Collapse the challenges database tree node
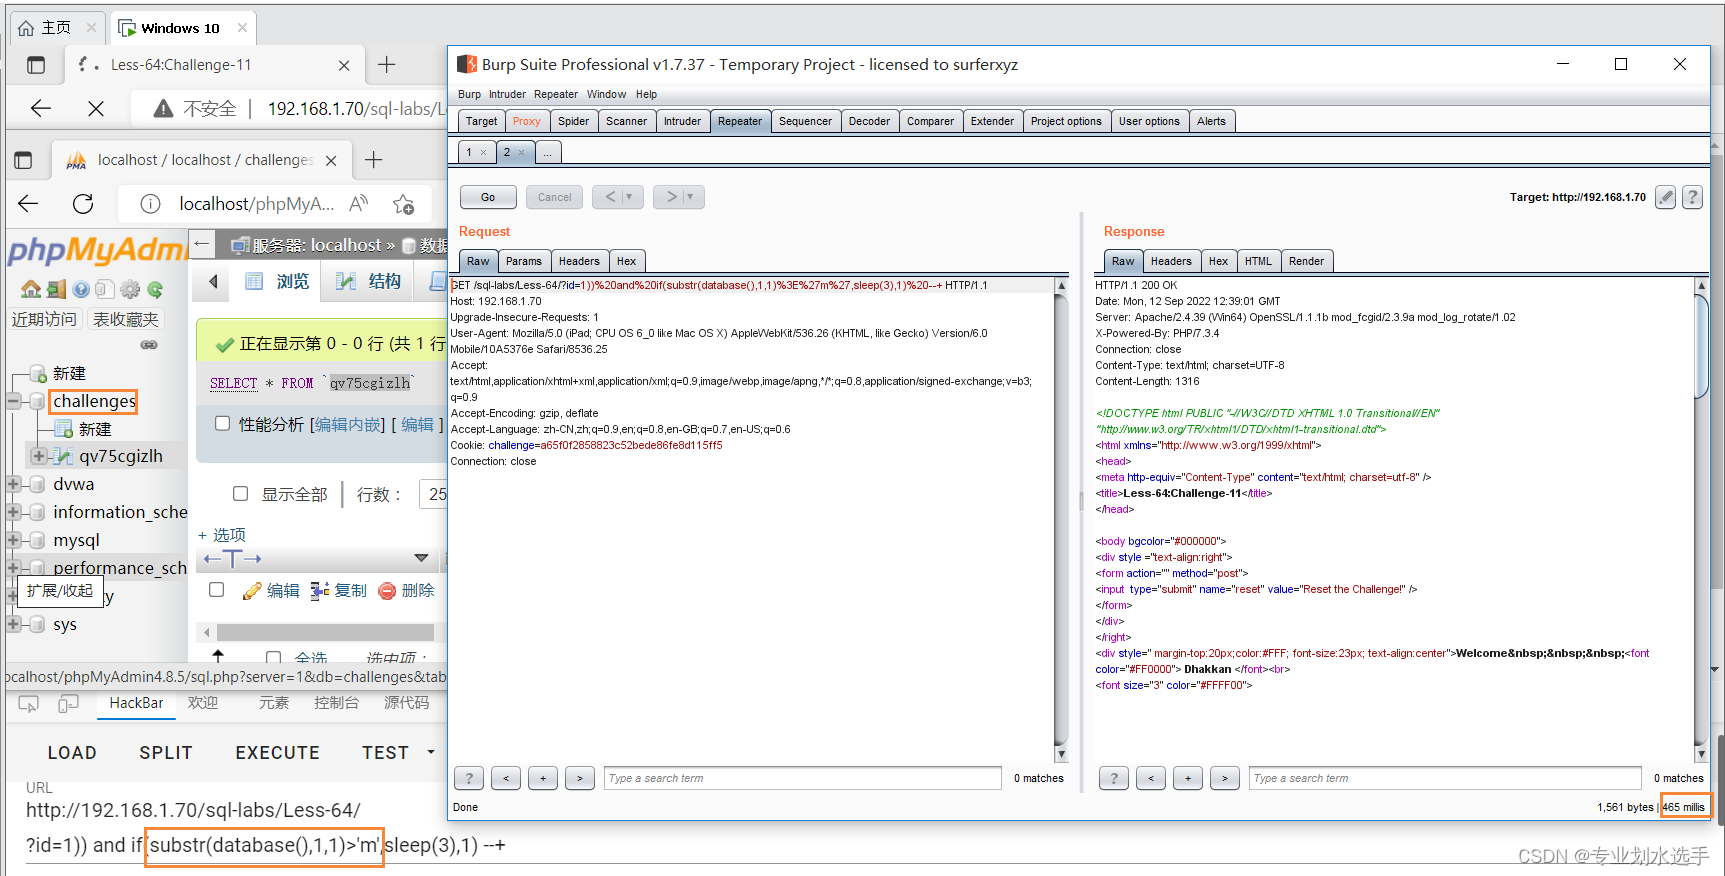 point(14,401)
